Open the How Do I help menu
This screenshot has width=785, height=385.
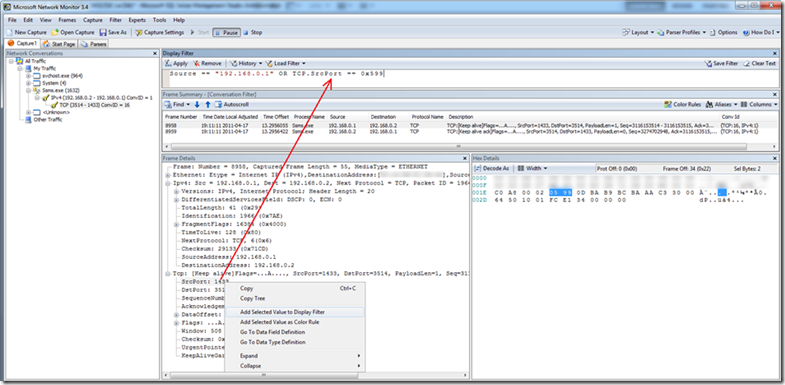click(760, 33)
